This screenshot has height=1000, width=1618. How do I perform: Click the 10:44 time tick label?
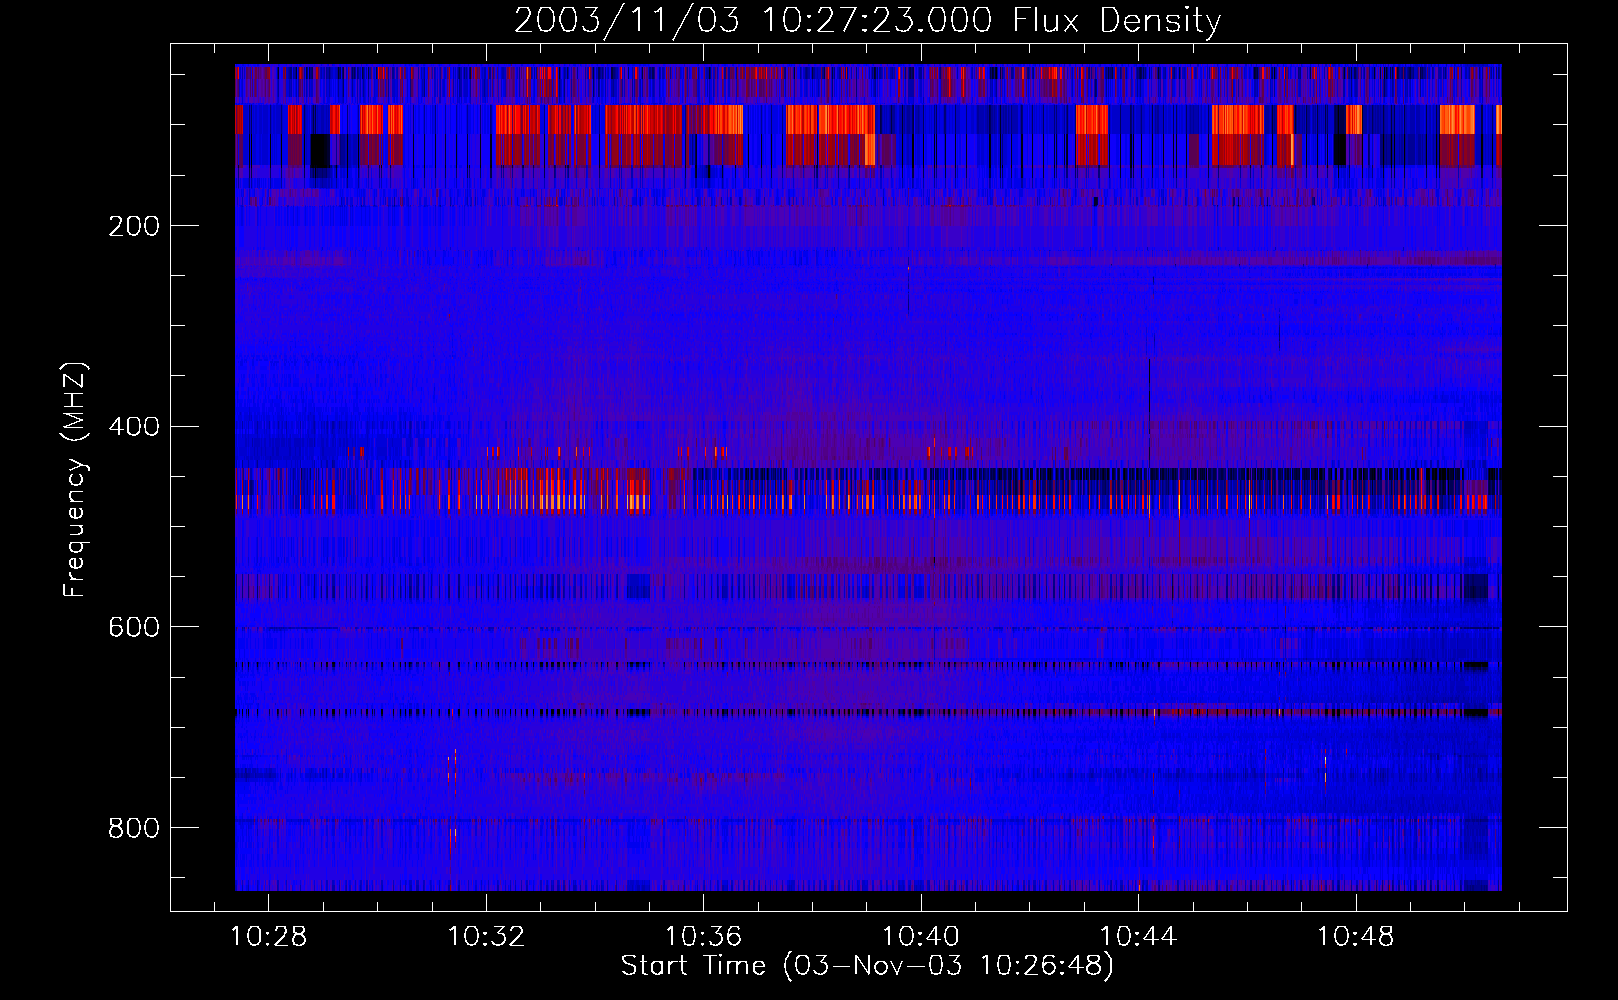1138,937
